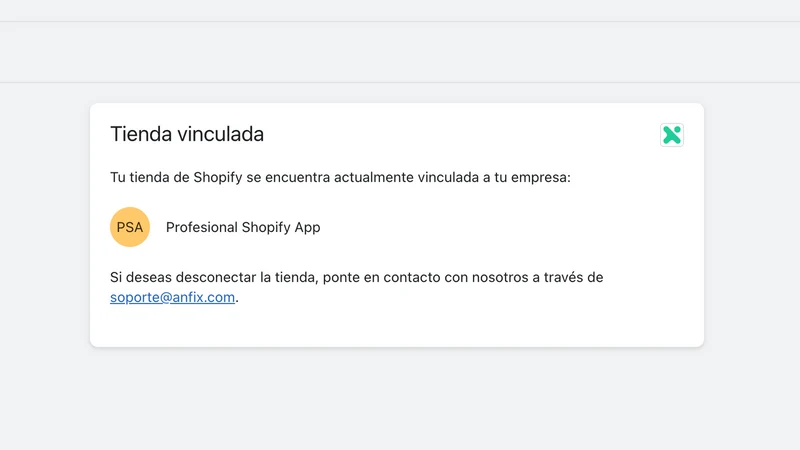This screenshot has height=450, width=800.
Task: Click the green anfix logo icon
Action: click(671, 135)
